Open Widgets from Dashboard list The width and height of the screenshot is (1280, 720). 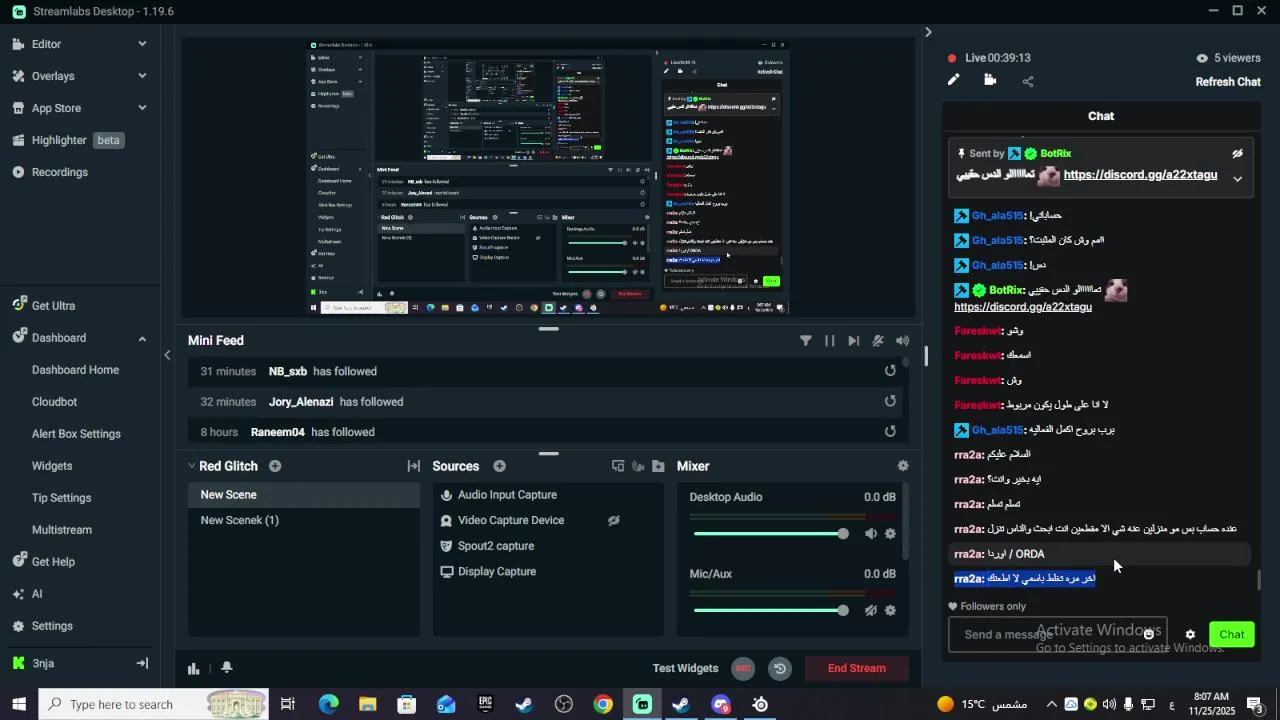pyautogui.click(x=52, y=466)
